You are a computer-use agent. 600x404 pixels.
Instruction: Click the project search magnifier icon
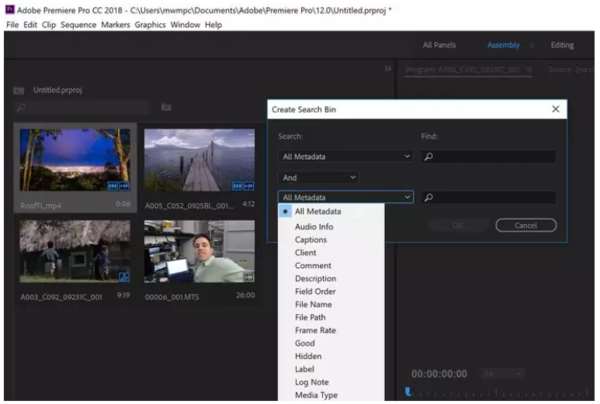click(21, 108)
